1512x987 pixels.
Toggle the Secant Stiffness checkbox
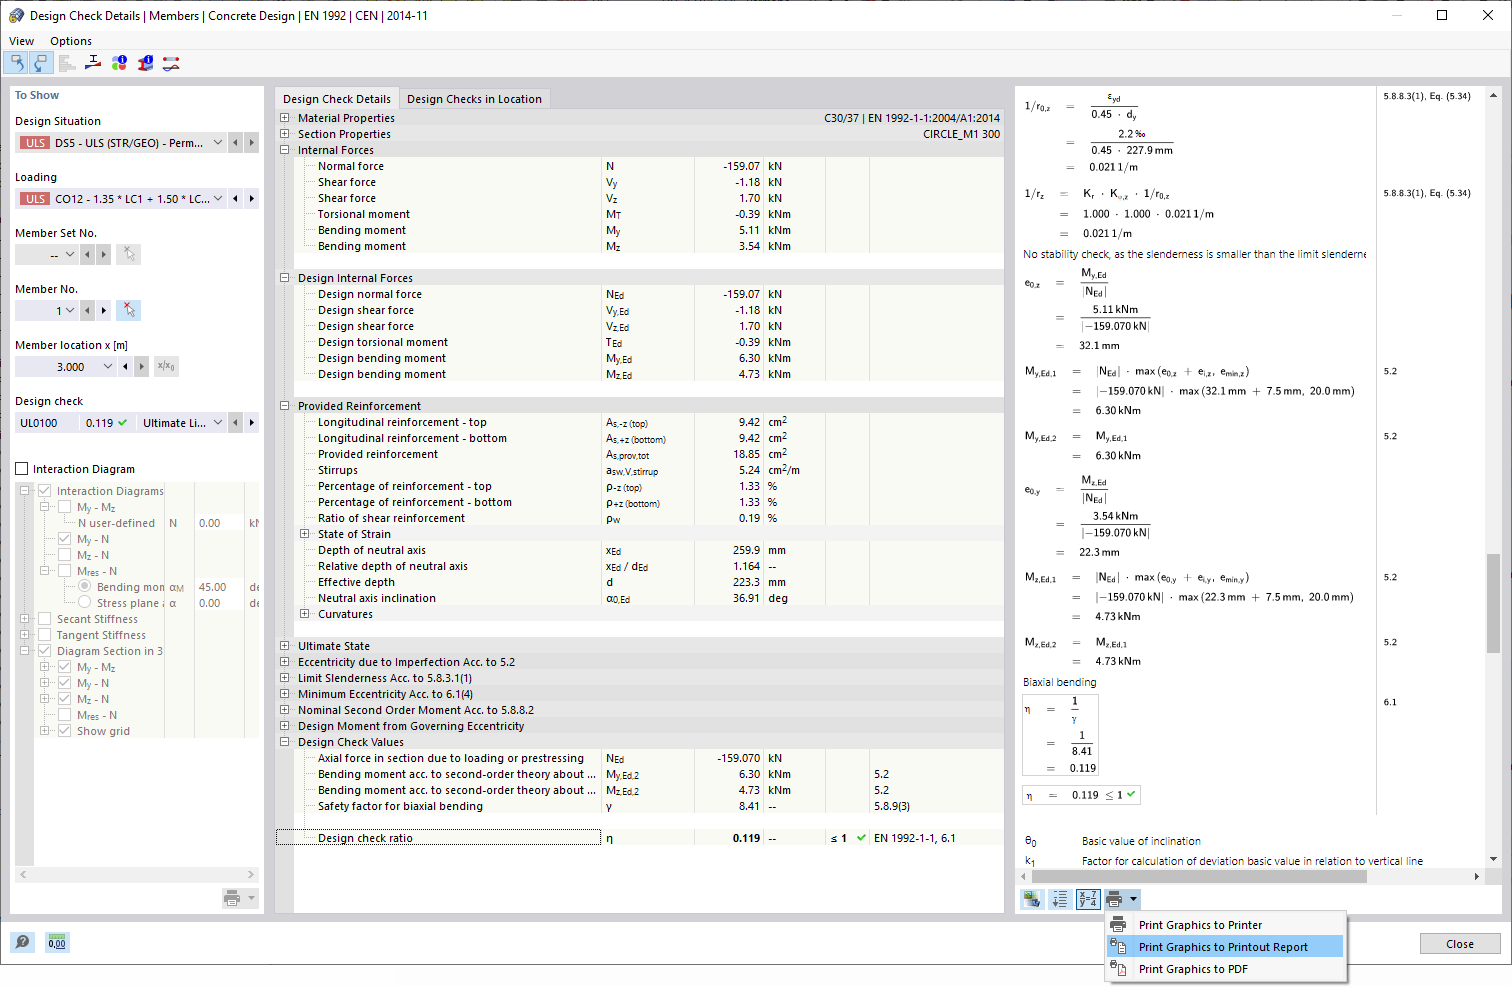[44, 619]
